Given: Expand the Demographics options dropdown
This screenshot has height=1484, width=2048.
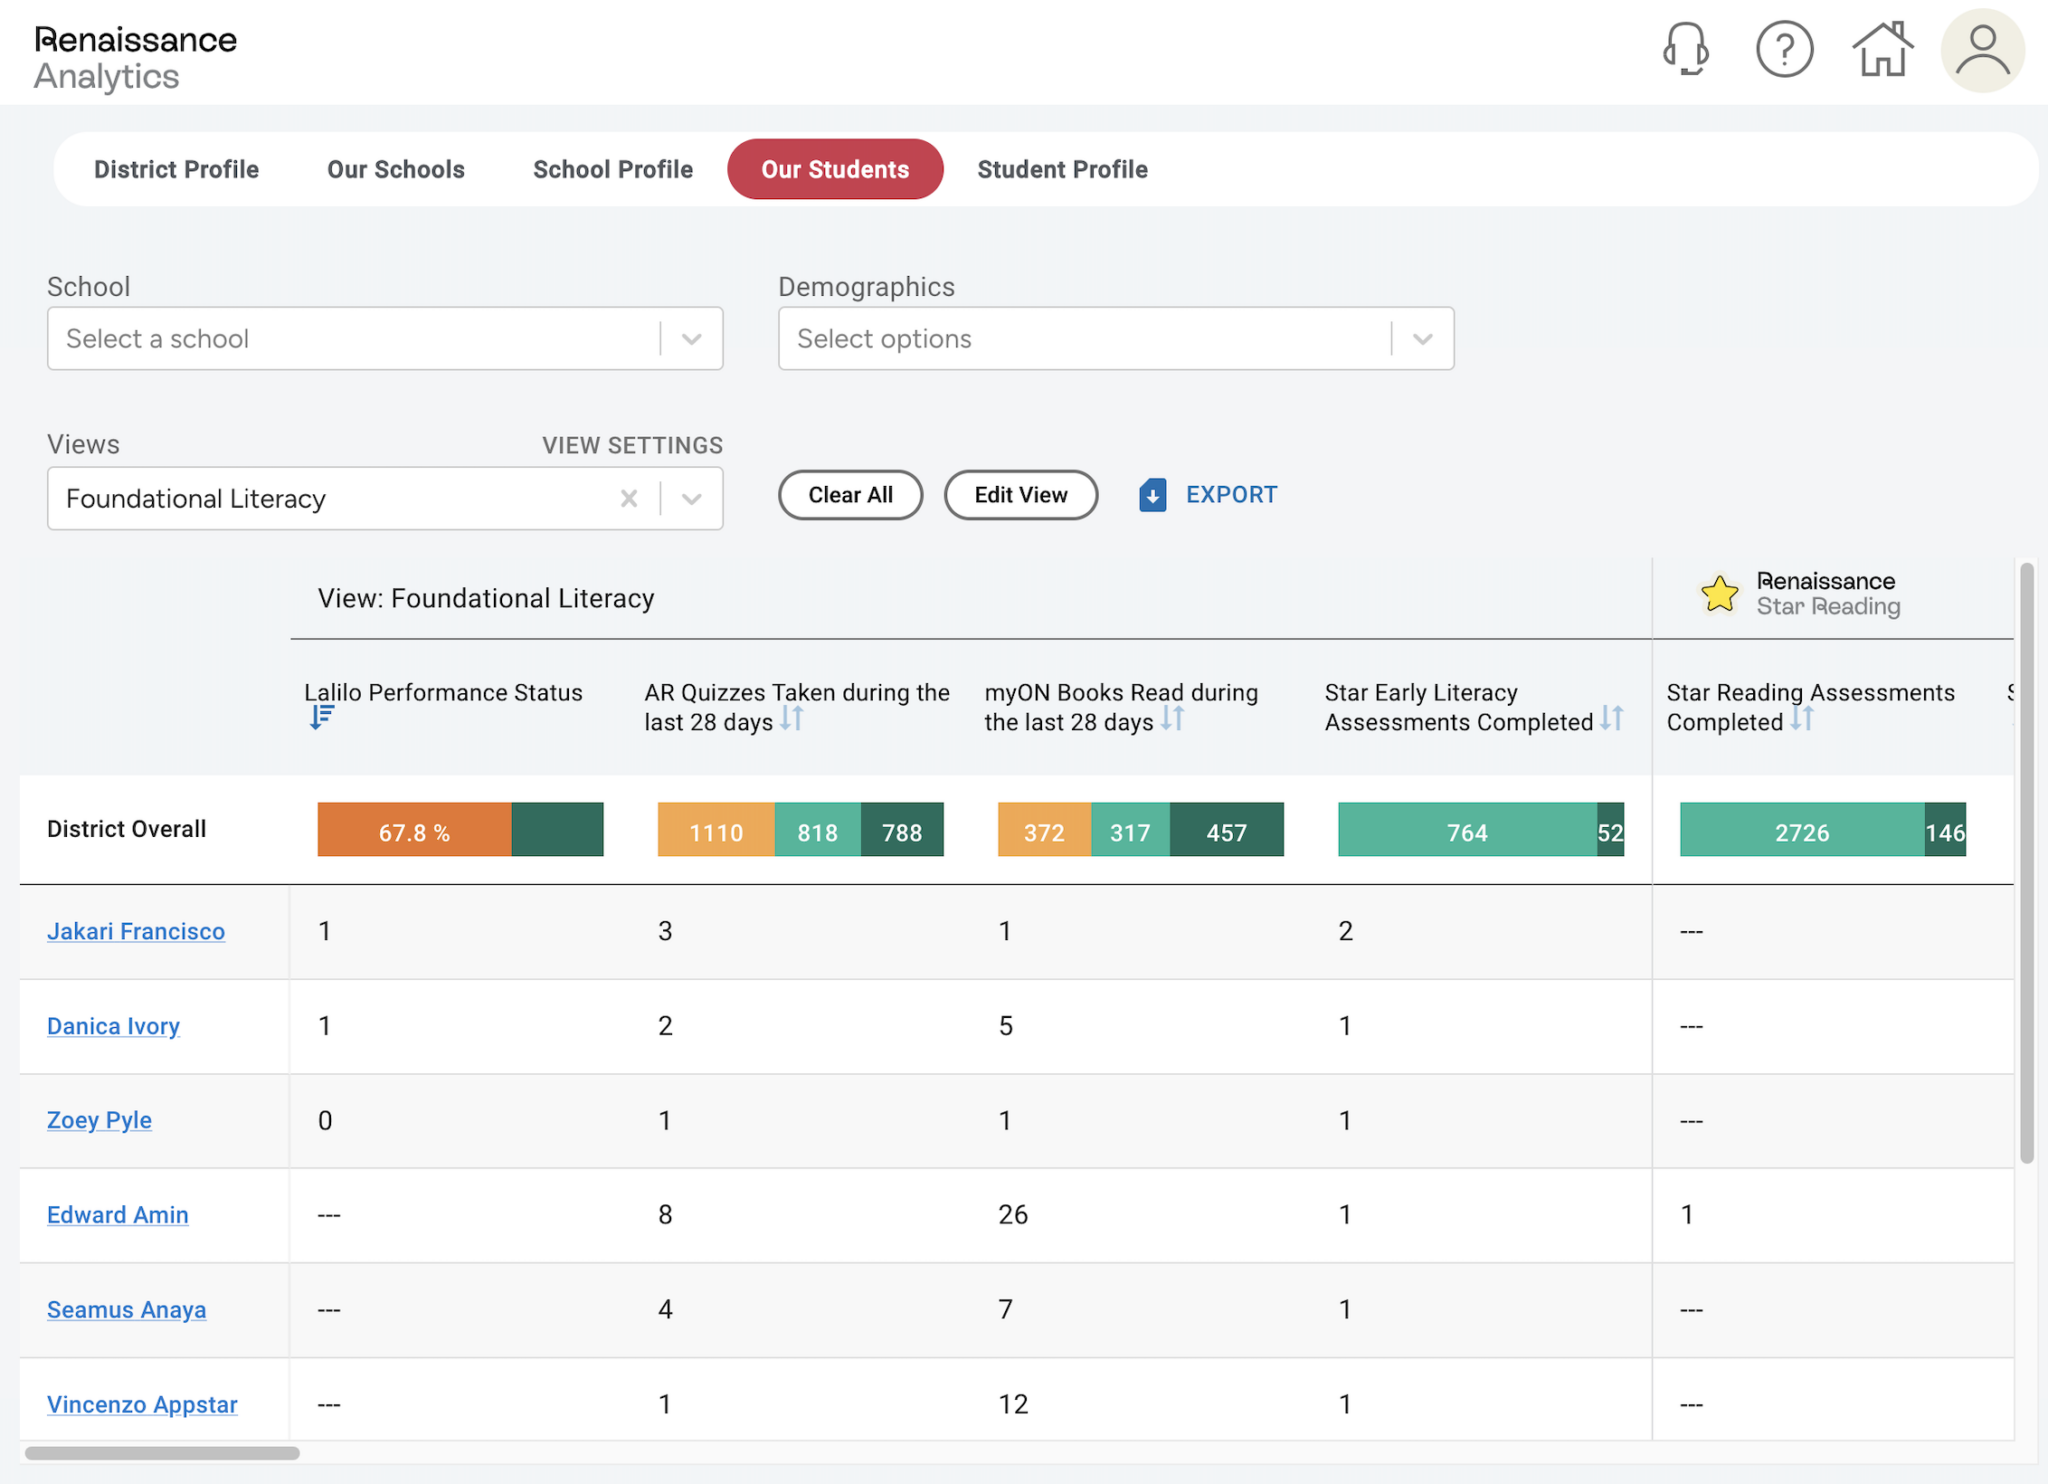Looking at the screenshot, I should point(1424,338).
